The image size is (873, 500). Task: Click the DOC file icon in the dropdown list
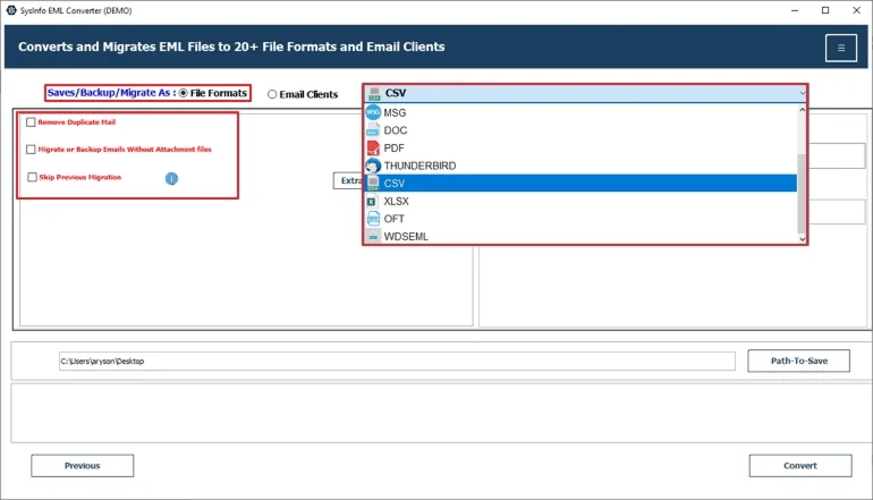(x=373, y=130)
